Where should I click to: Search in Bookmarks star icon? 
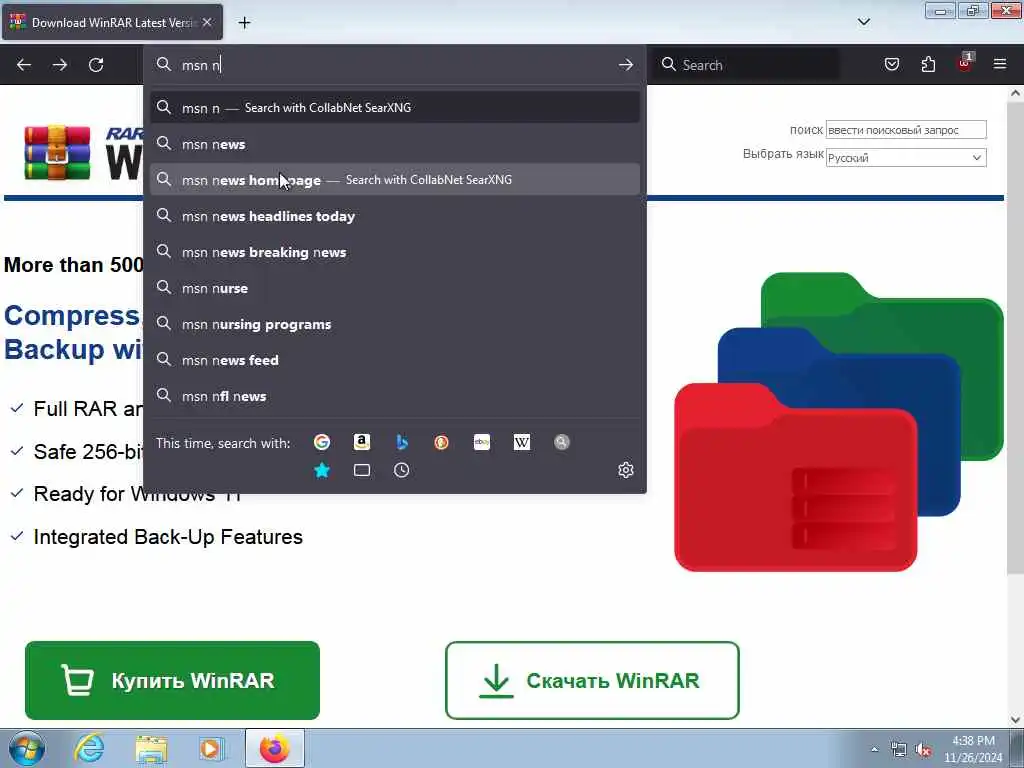321,470
